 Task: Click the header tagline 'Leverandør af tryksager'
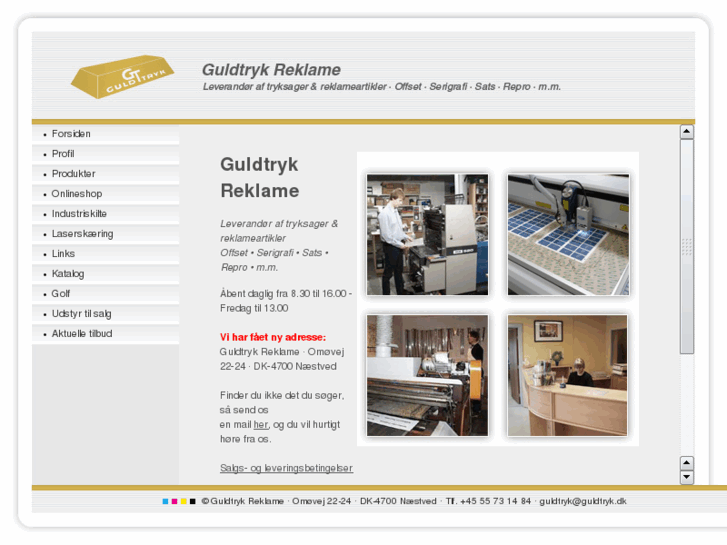(x=382, y=87)
